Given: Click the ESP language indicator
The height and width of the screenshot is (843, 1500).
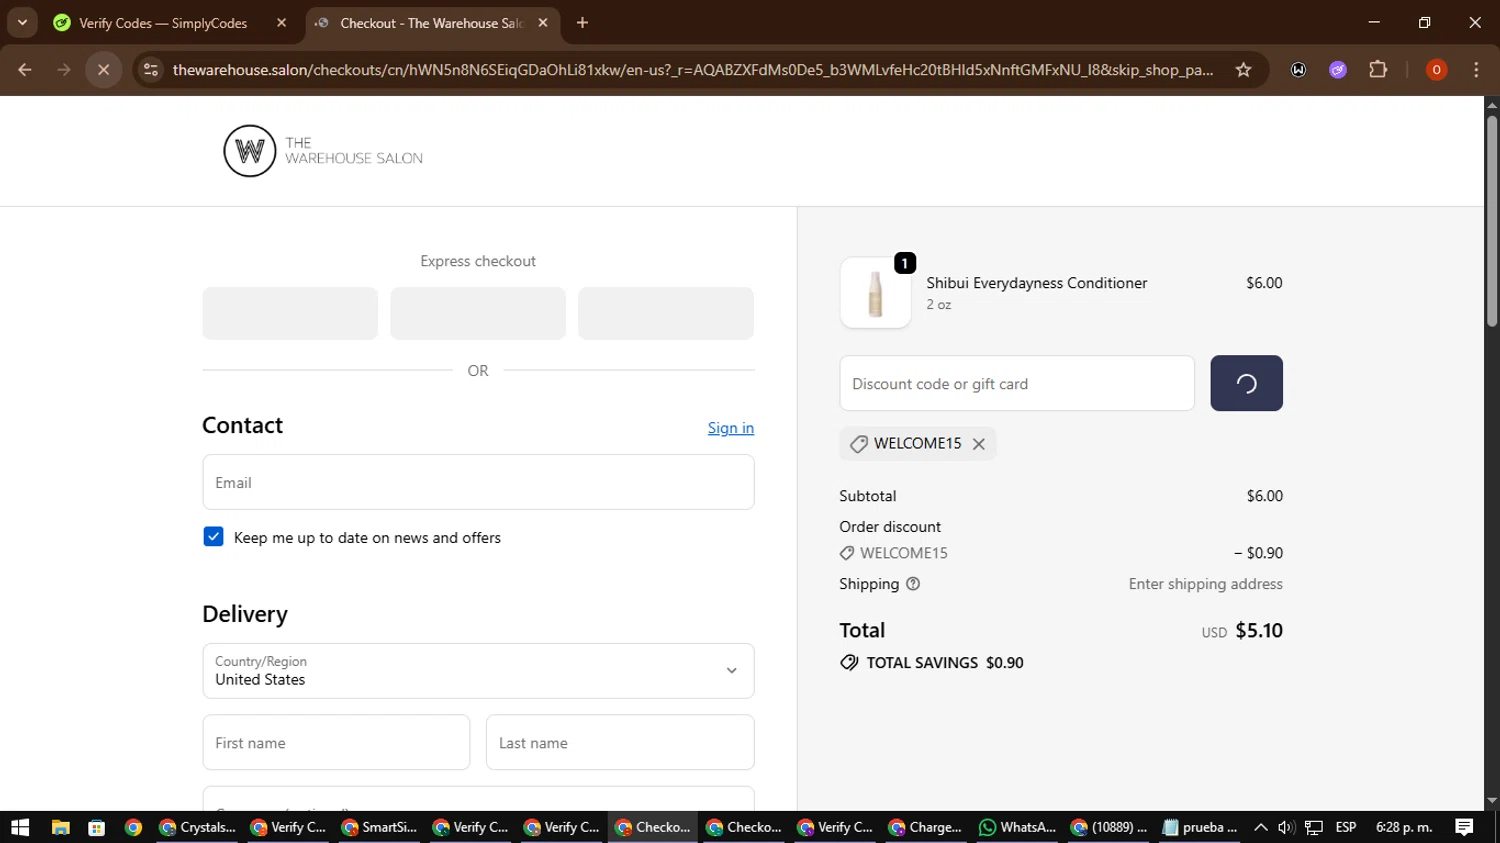Looking at the screenshot, I should pos(1346,827).
